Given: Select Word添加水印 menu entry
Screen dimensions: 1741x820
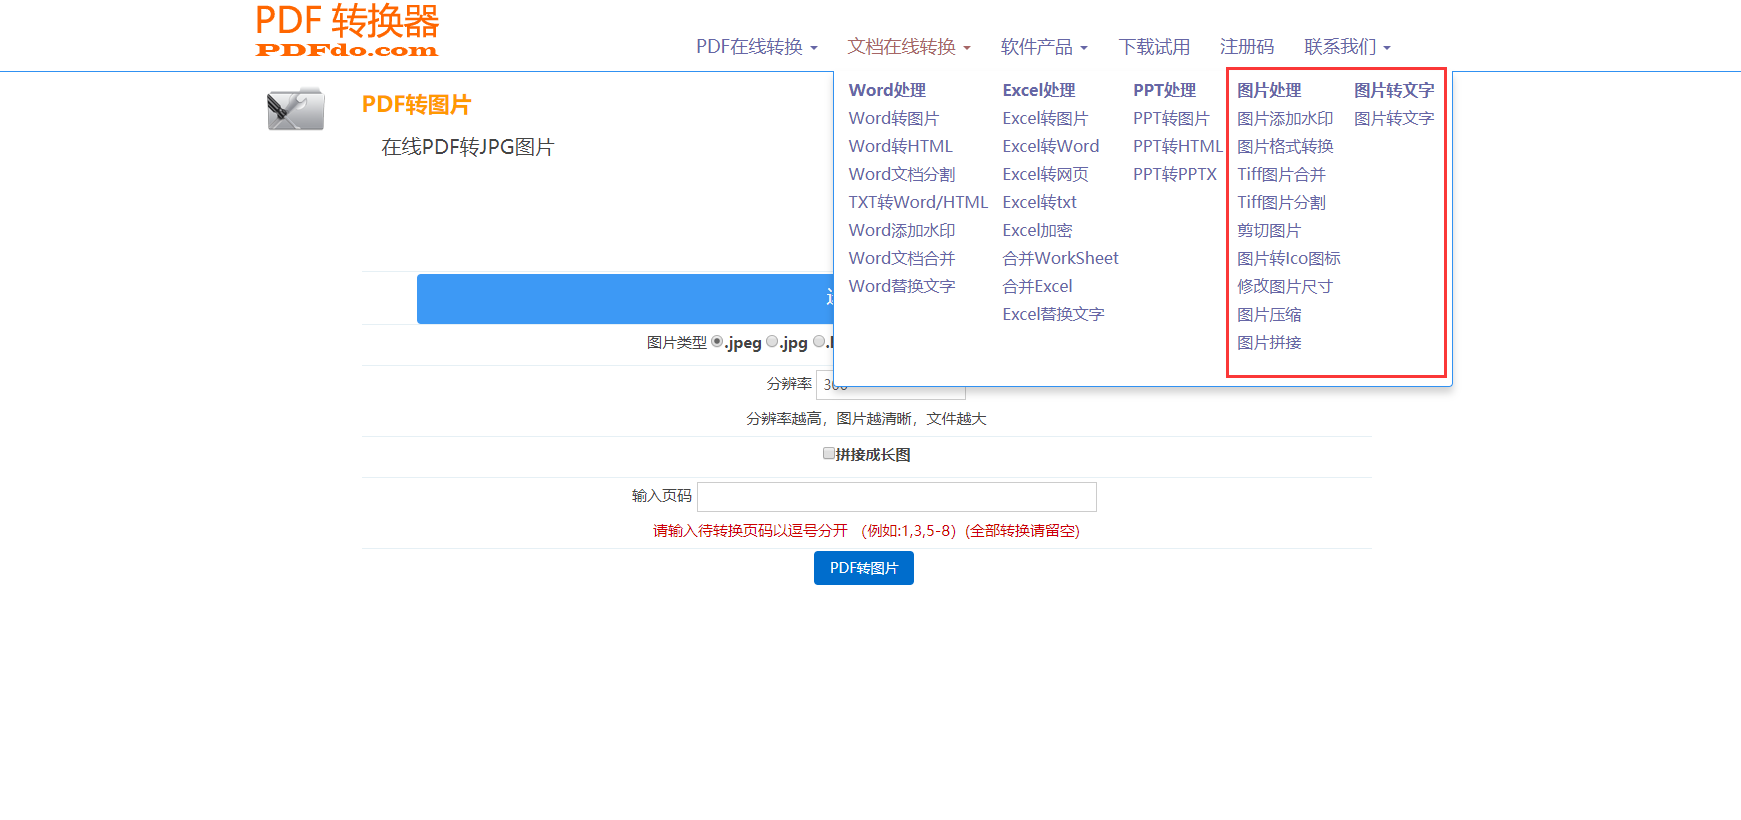Looking at the screenshot, I should (902, 230).
